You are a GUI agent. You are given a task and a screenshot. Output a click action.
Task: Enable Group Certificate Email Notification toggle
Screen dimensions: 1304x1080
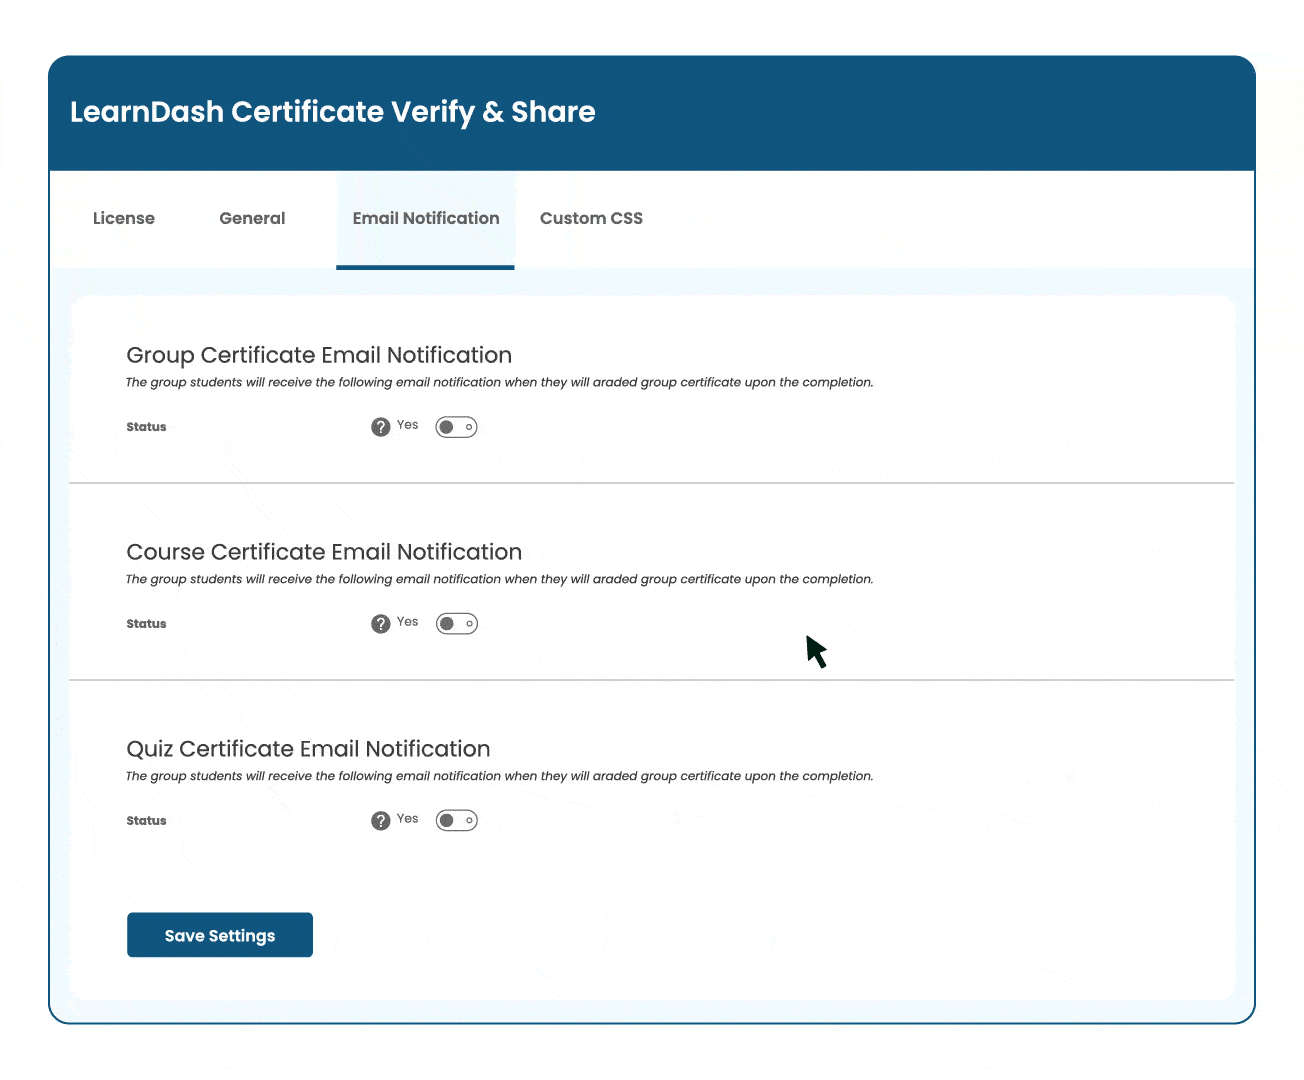click(456, 427)
